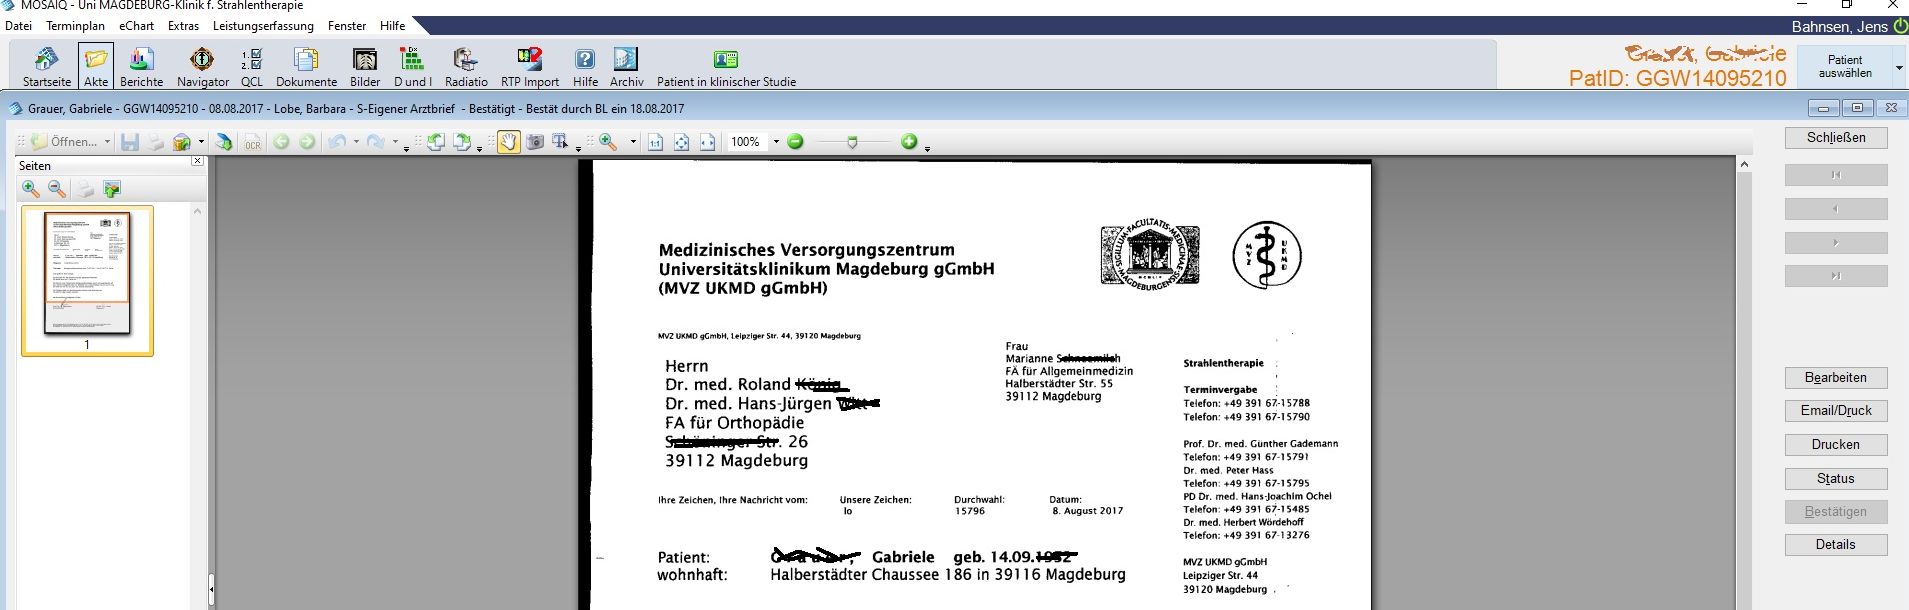Click the OCR text recognition icon
The image size is (1909, 610).
[253, 142]
